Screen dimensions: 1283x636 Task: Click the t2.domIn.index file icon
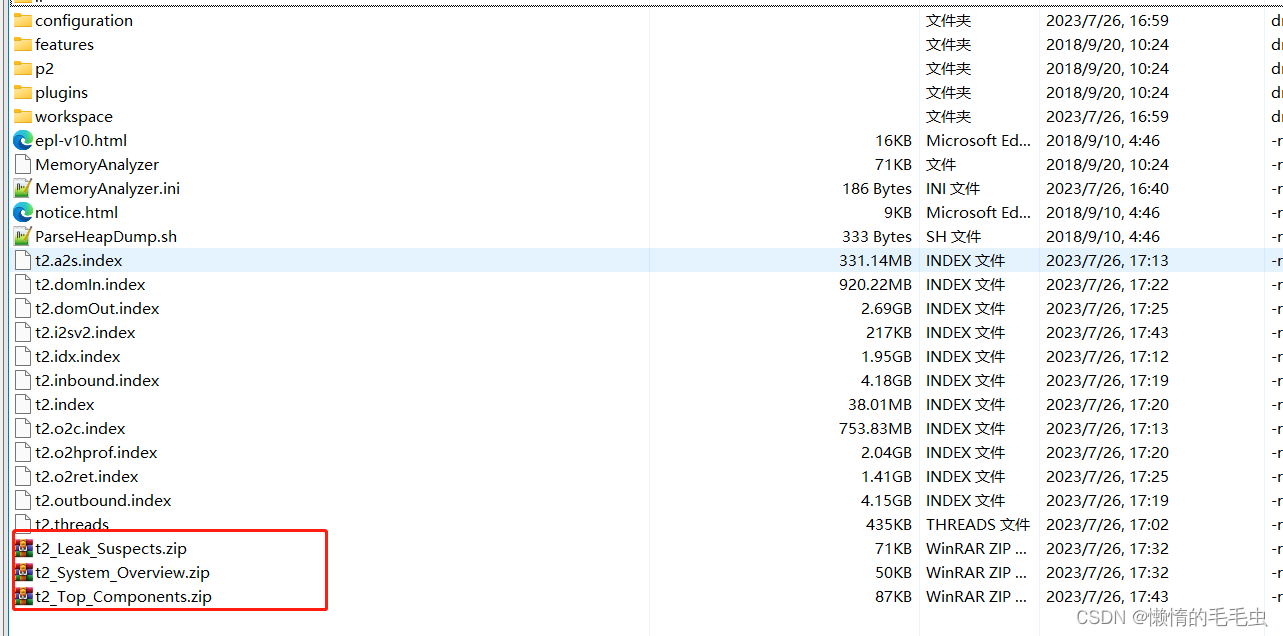point(22,284)
